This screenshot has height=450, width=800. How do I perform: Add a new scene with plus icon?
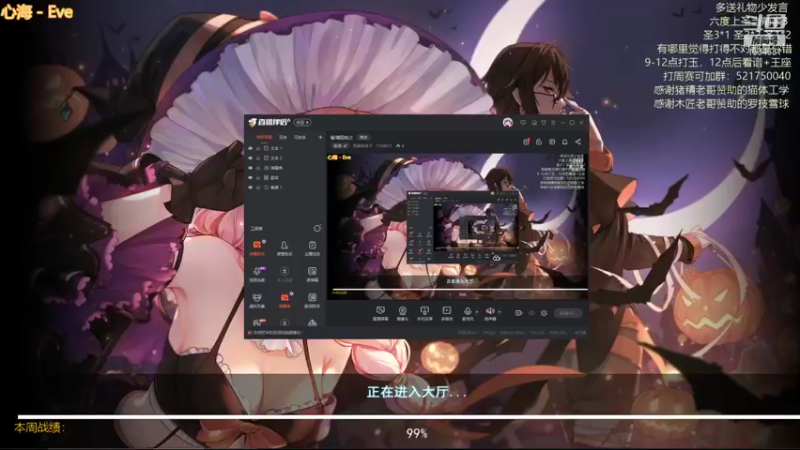tap(320, 137)
